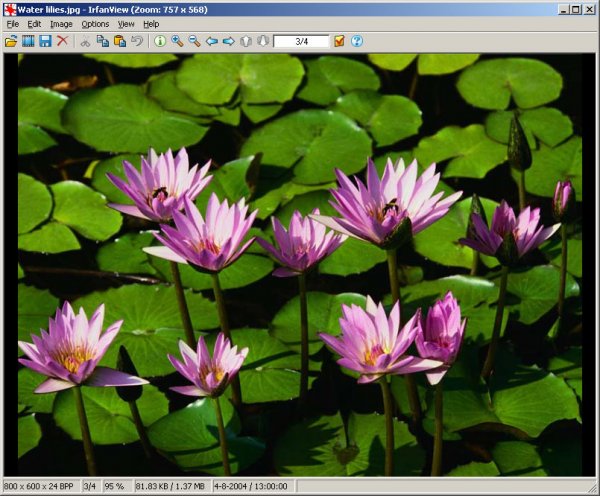Open the Options menu

pyautogui.click(x=95, y=23)
